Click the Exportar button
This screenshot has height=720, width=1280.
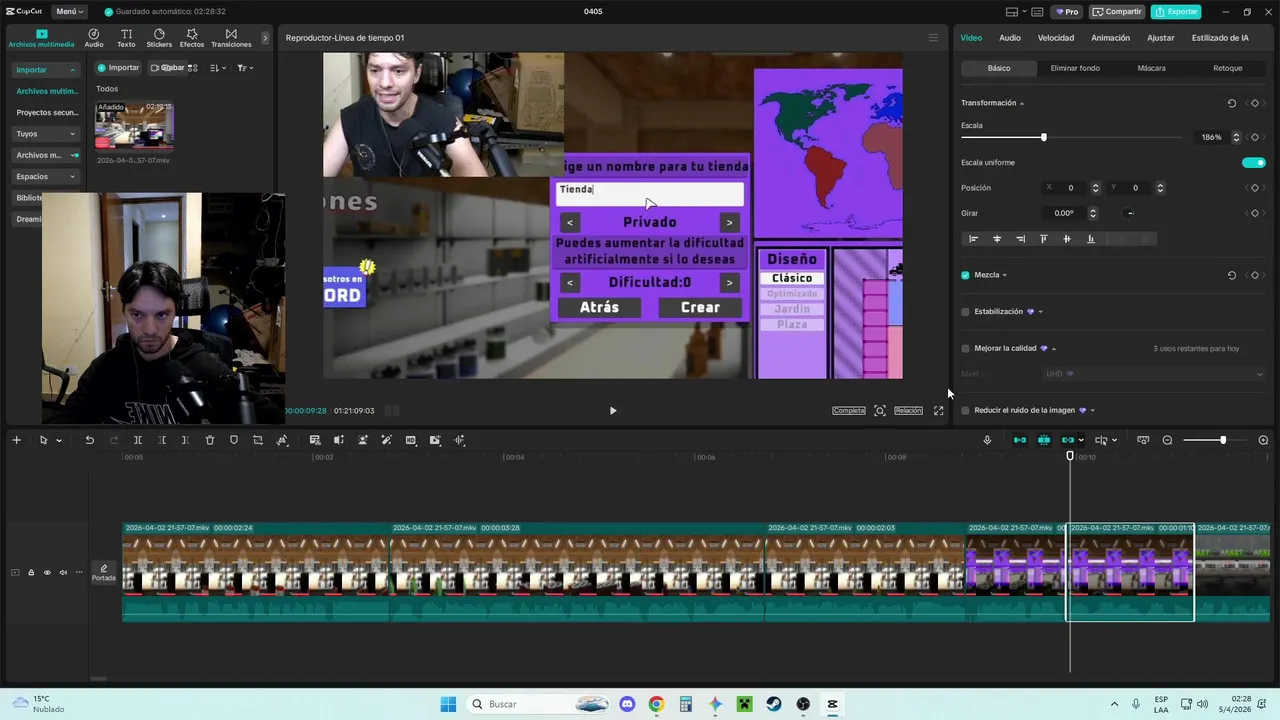1176,12
